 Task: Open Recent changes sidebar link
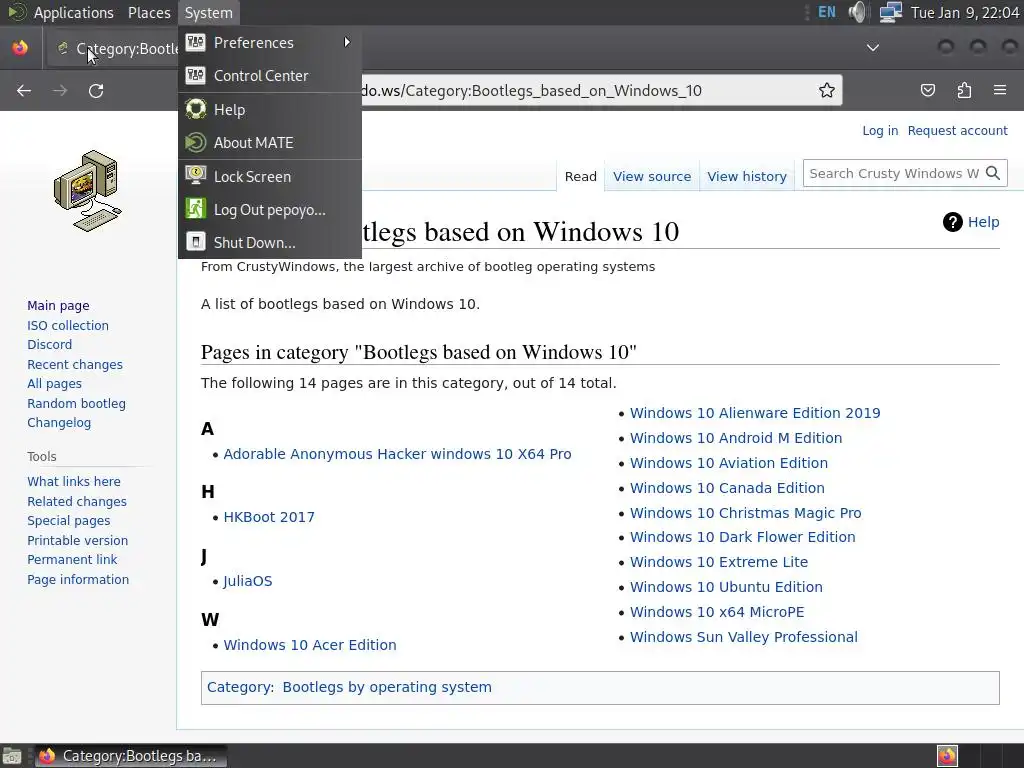75,364
